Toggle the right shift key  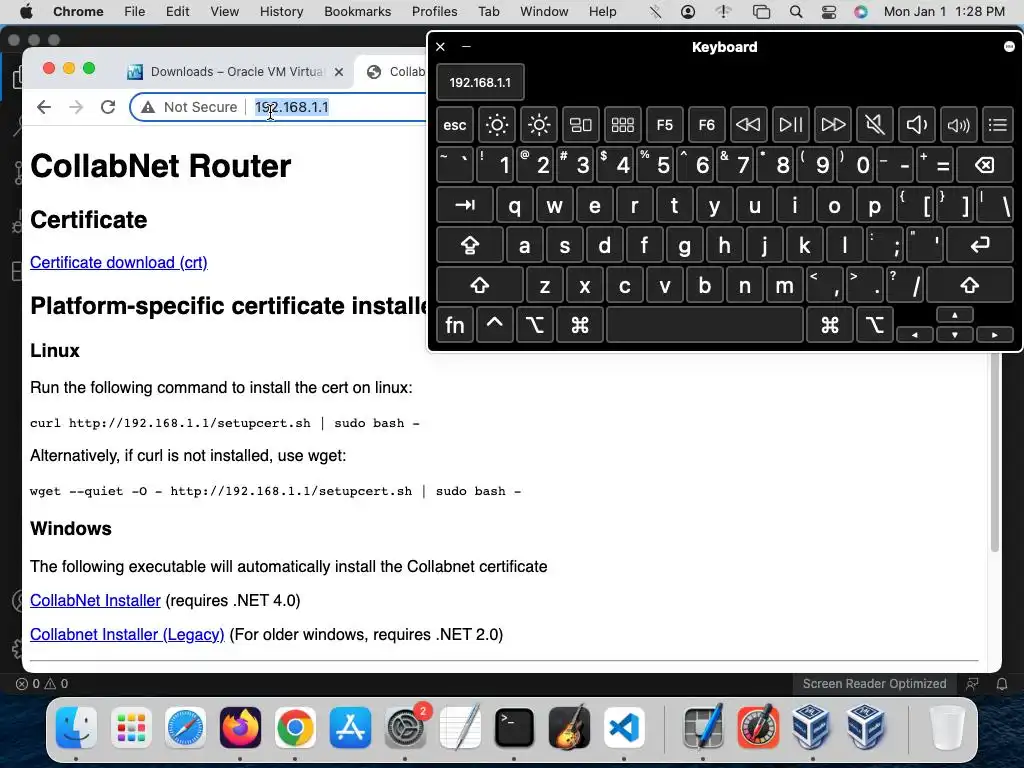click(970, 285)
